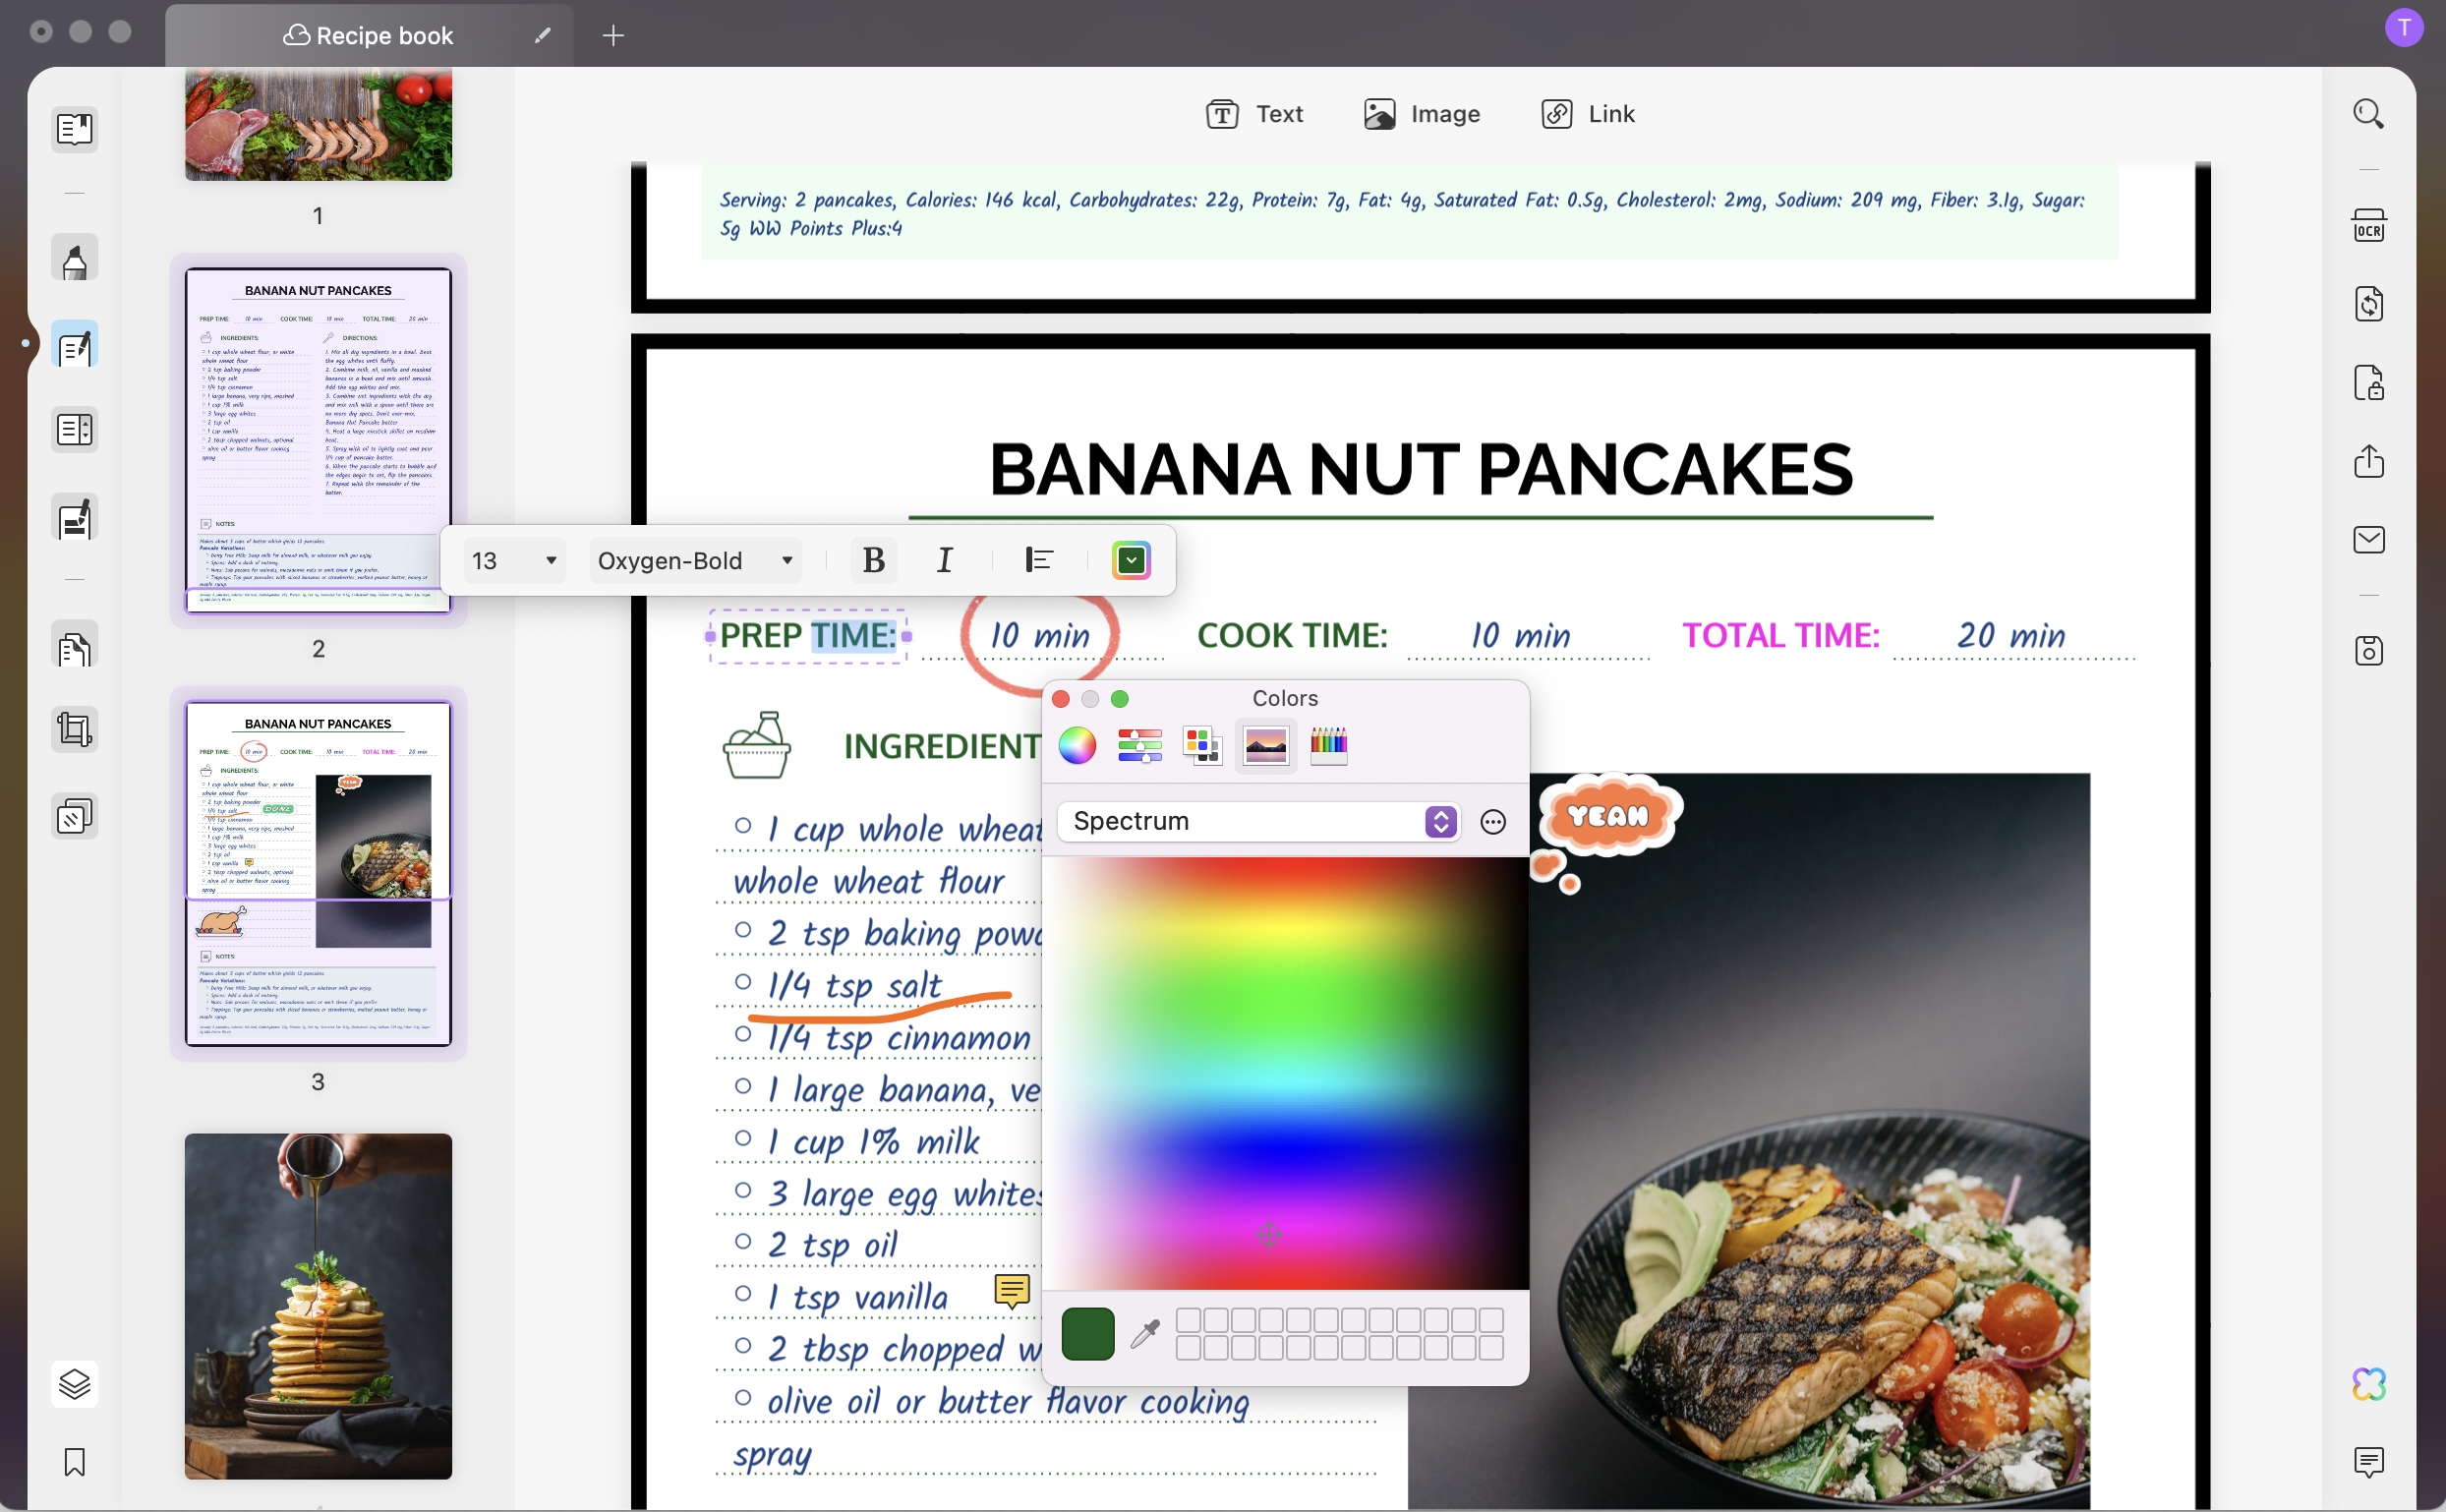Open the Spectrum palette selector

1257,821
